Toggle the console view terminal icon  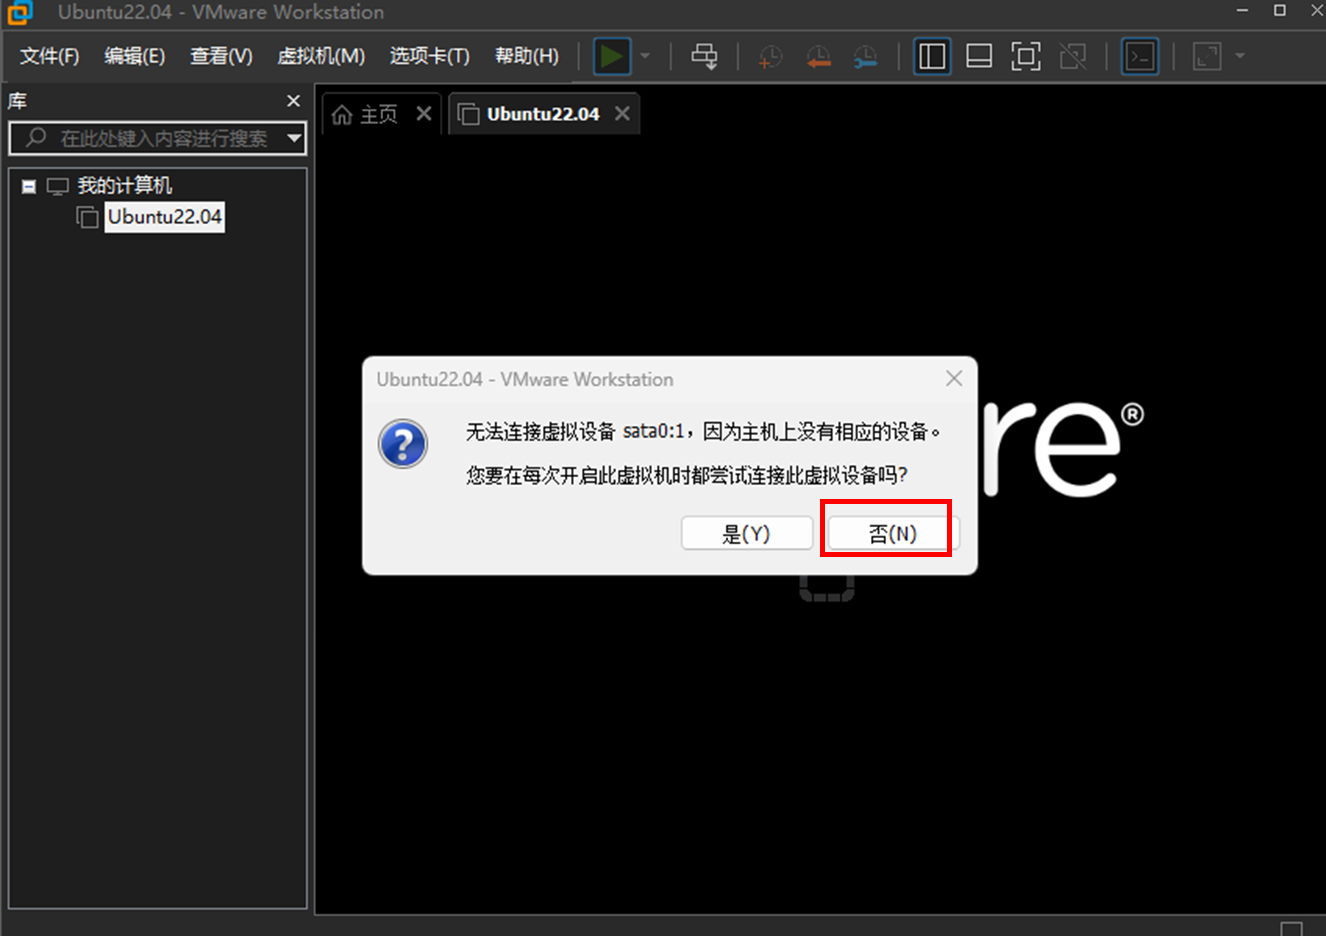pos(1140,56)
